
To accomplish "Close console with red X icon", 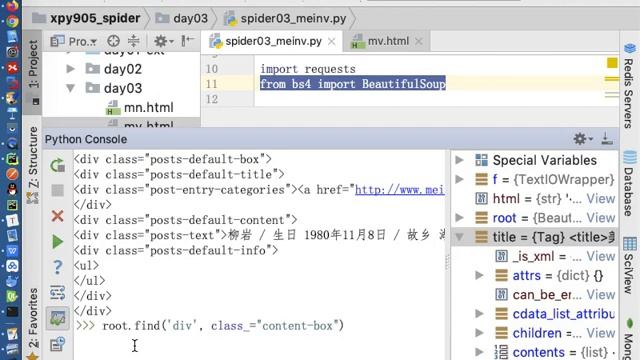I will coord(58,216).
